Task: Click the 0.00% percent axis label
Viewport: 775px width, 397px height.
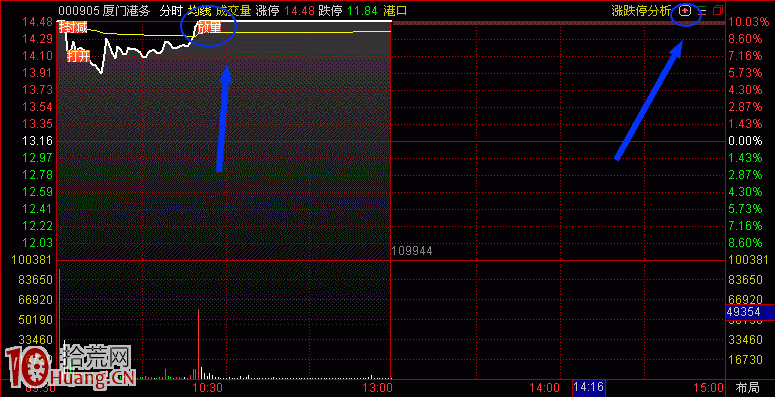Action: pyautogui.click(x=745, y=141)
